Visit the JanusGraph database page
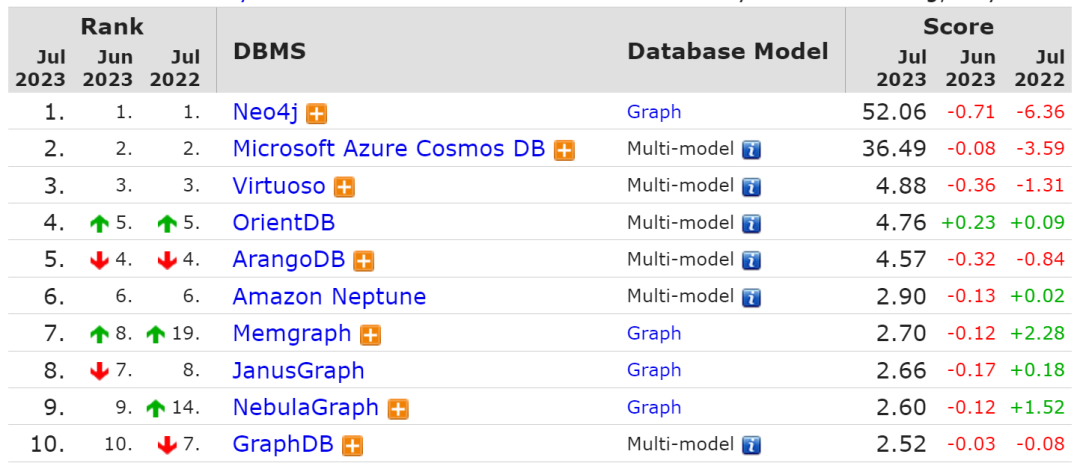 (x=298, y=371)
